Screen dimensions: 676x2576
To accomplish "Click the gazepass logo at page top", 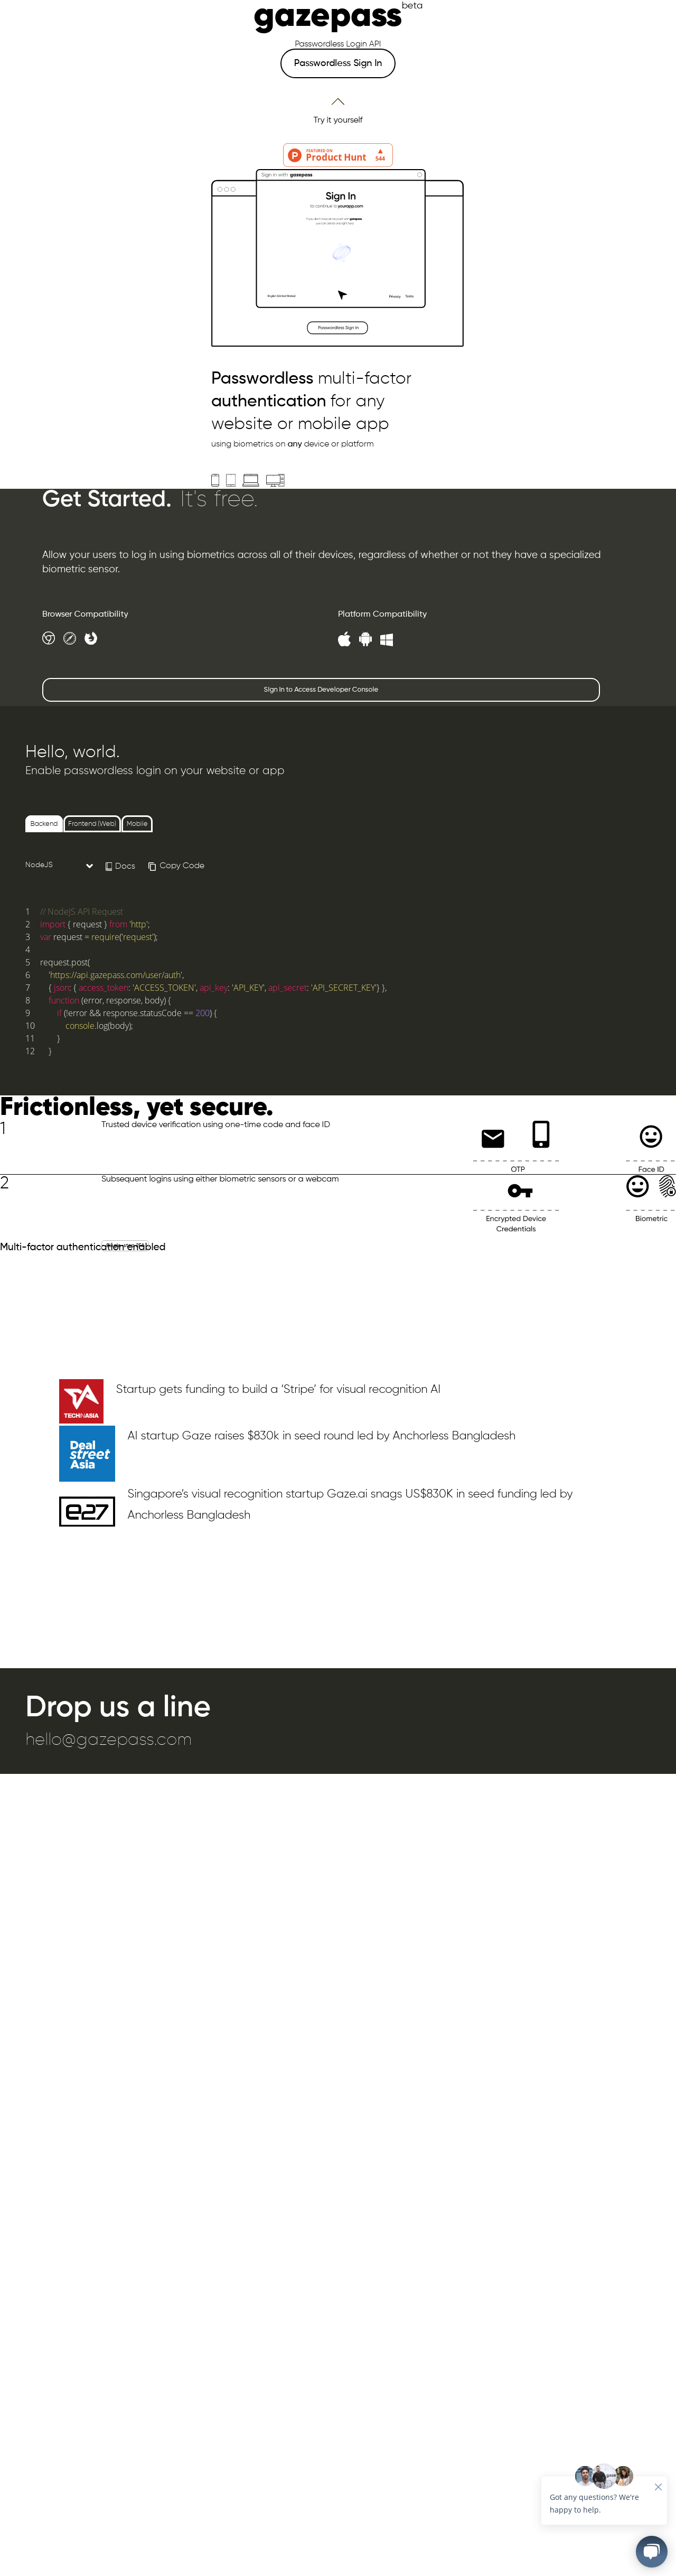I will [x=328, y=17].
